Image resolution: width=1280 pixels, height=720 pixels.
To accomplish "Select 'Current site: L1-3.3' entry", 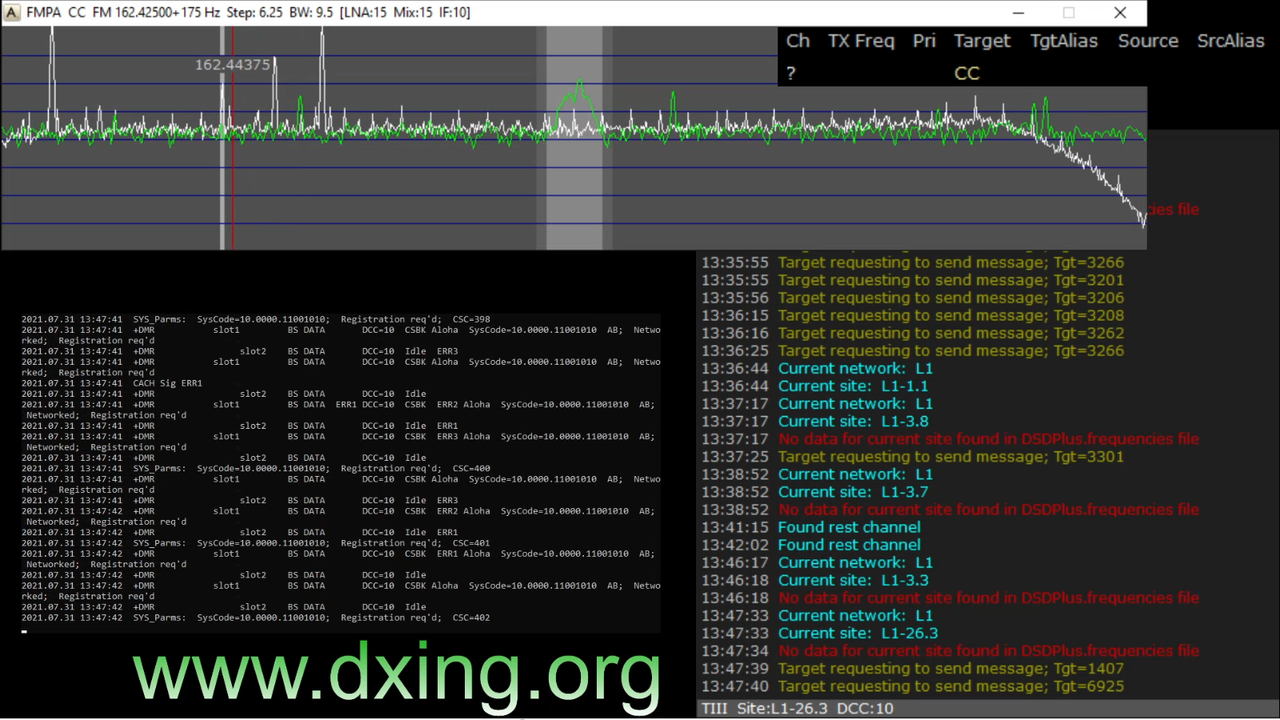I will (815, 581).
